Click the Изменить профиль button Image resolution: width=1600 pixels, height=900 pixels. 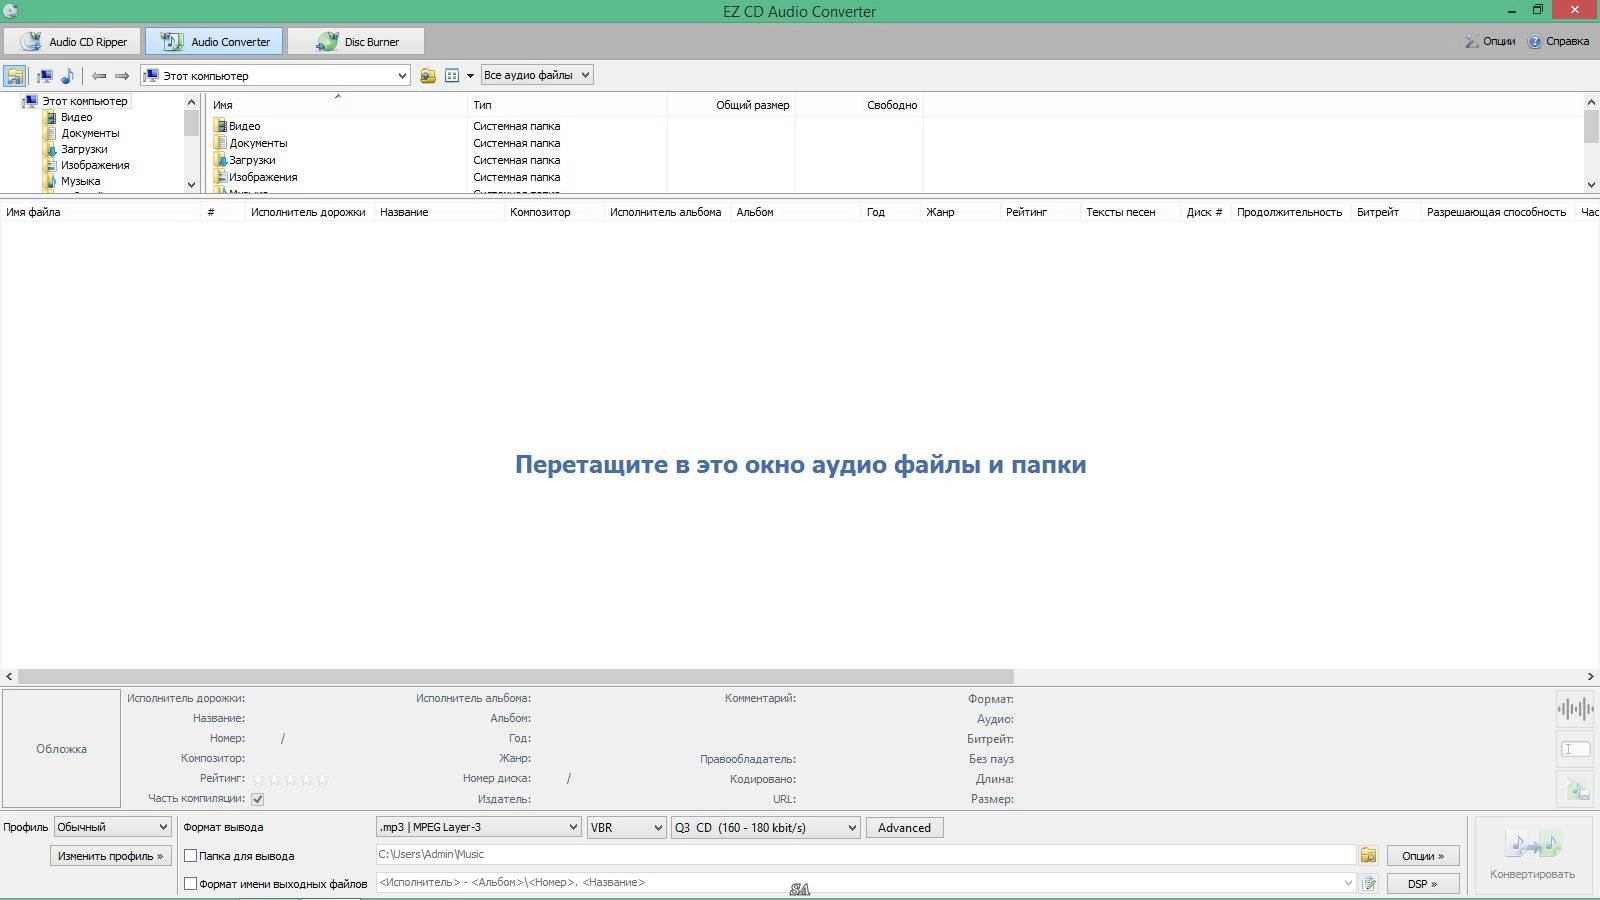click(110, 856)
